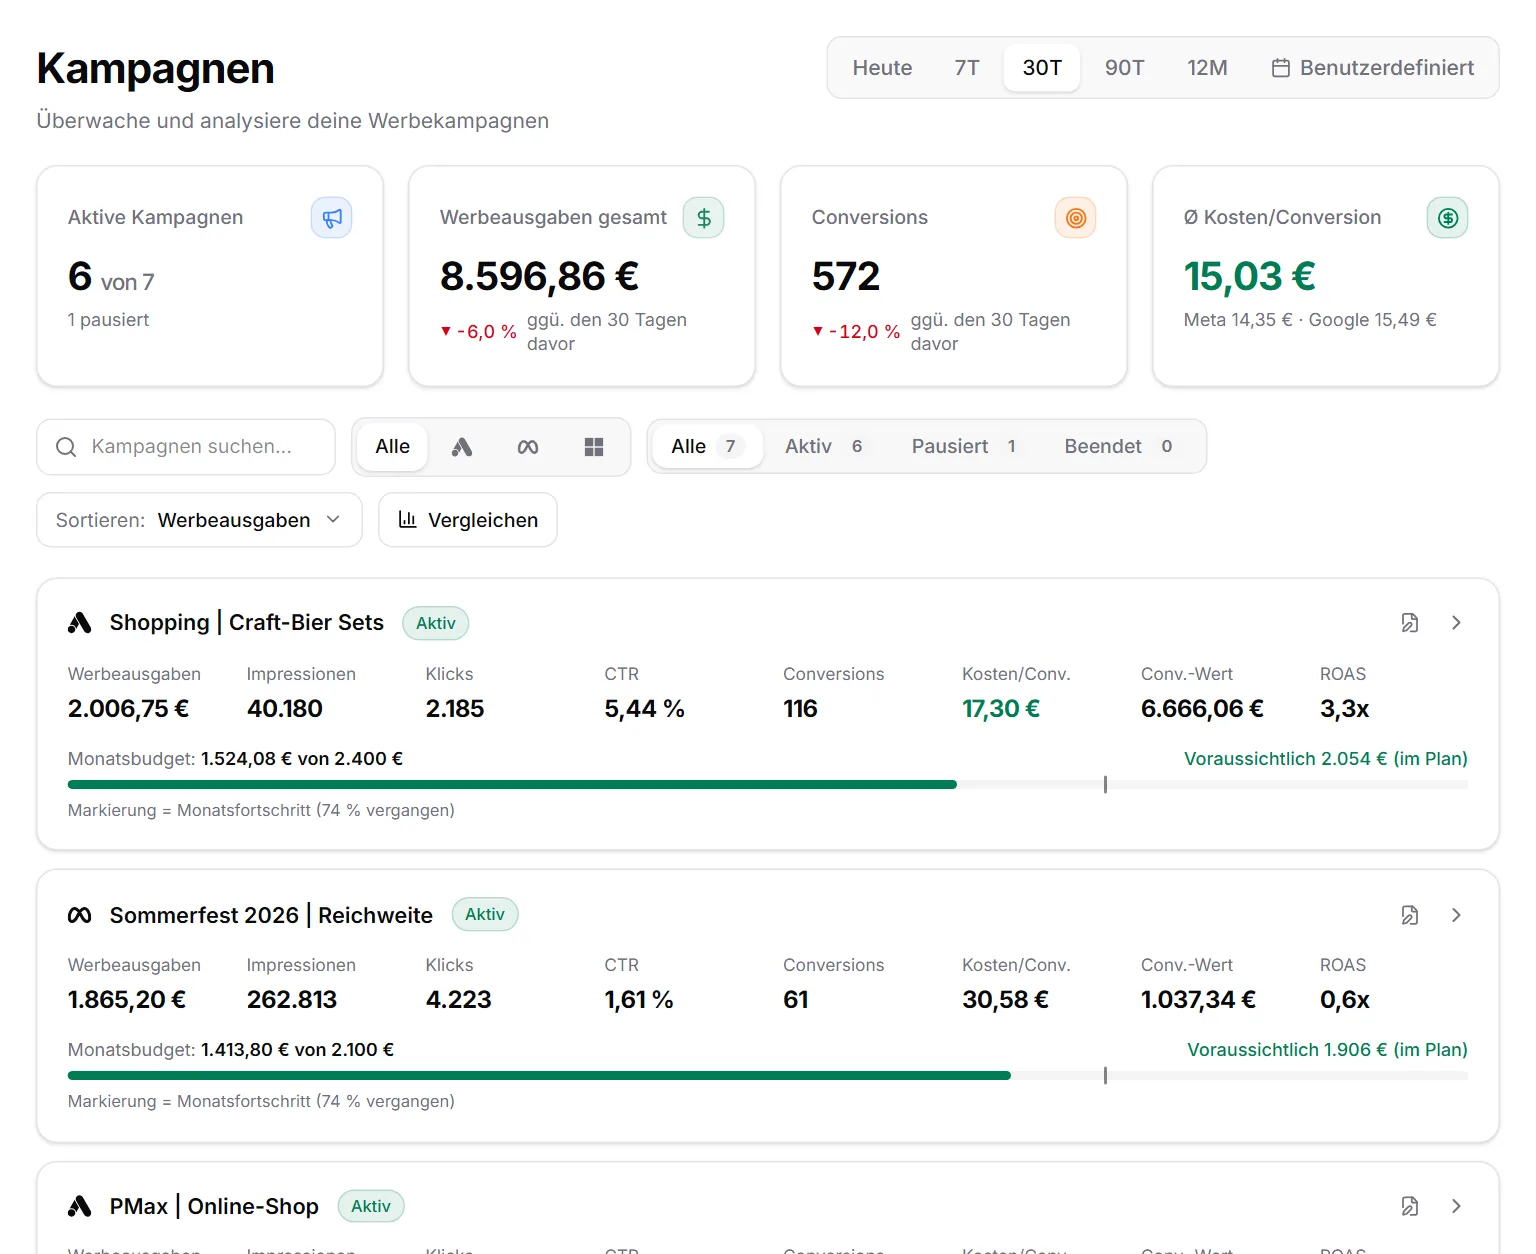Click the Aktiv badge on PMax Online-Shop
Image resolution: width=1536 pixels, height=1254 pixels.
click(x=371, y=1206)
